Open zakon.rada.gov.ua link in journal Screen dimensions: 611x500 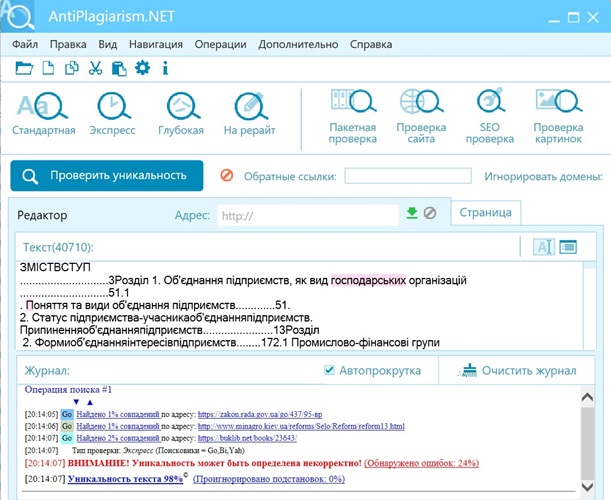(x=260, y=414)
